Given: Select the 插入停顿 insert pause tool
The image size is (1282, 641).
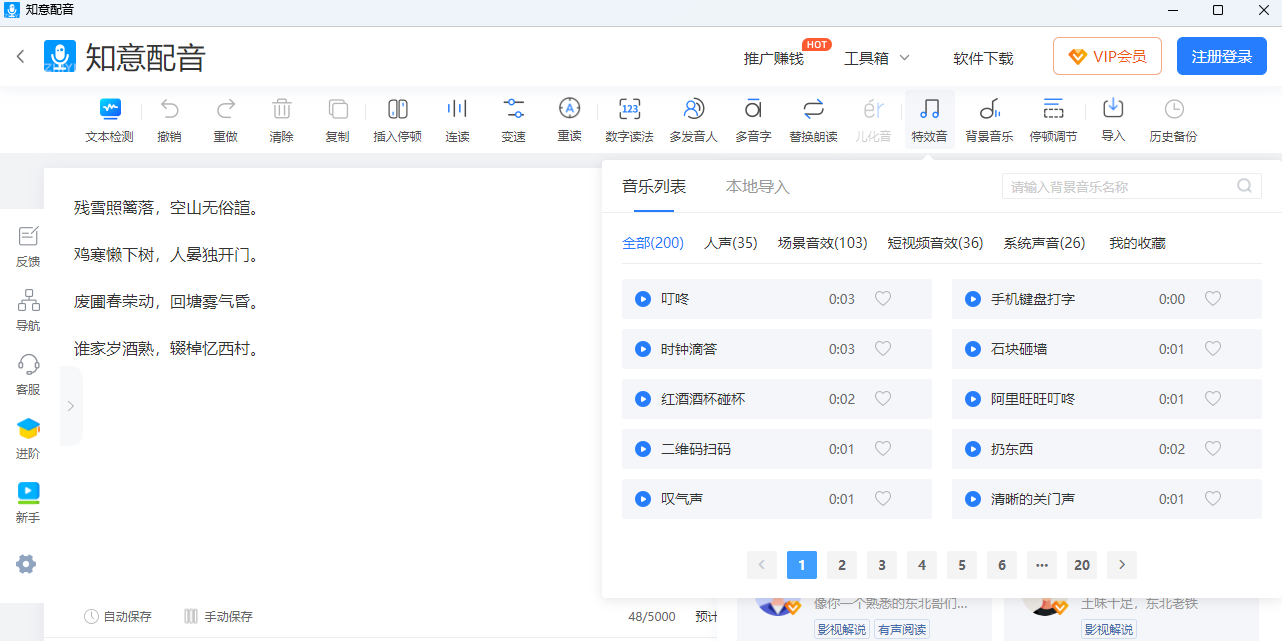Looking at the screenshot, I should pyautogui.click(x=397, y=110).
